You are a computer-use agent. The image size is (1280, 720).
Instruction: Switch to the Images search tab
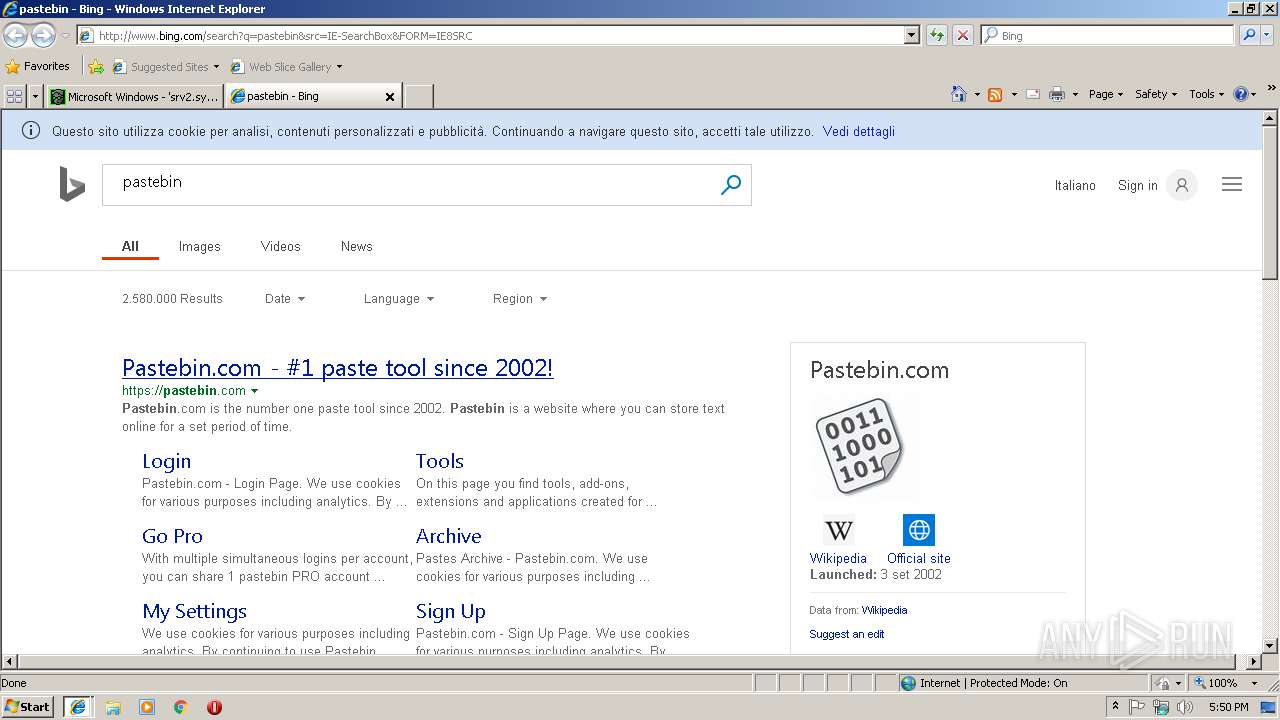(x=199, y=246)
